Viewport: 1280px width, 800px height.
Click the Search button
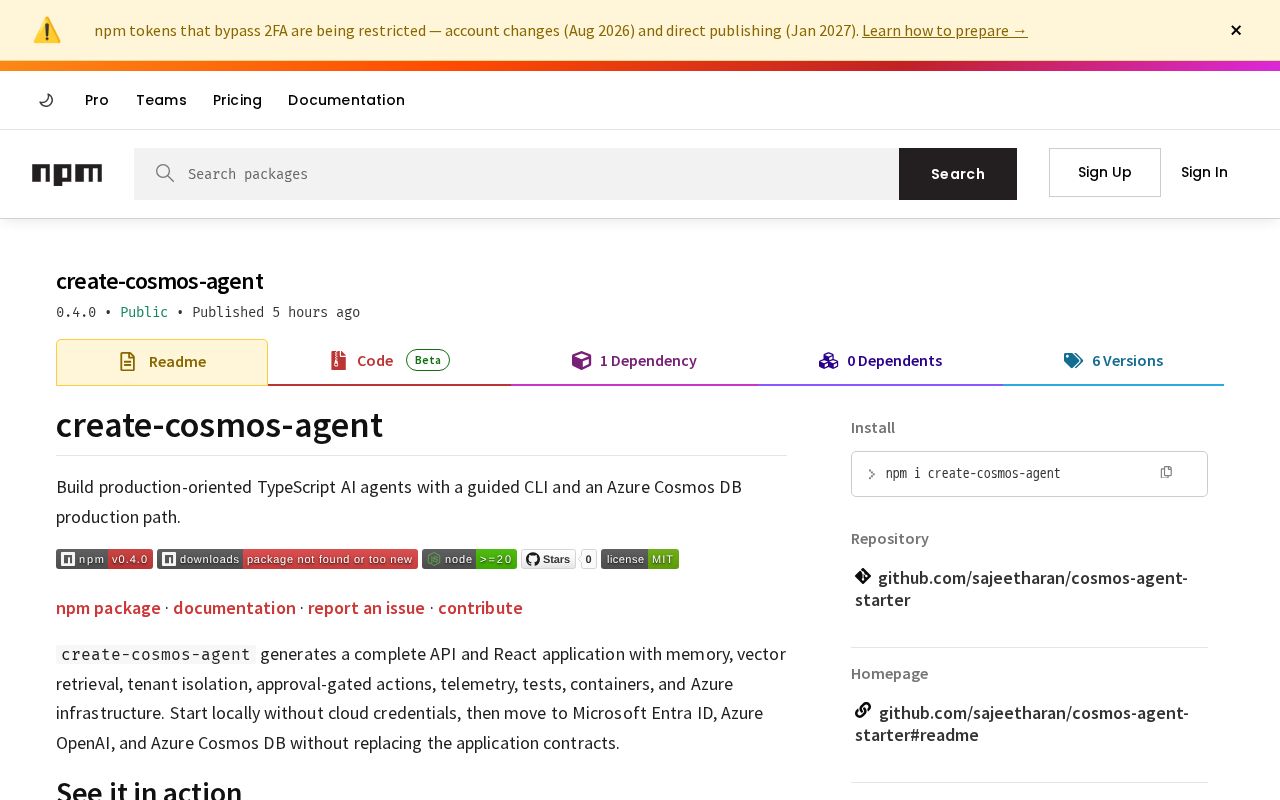[958, 174]
